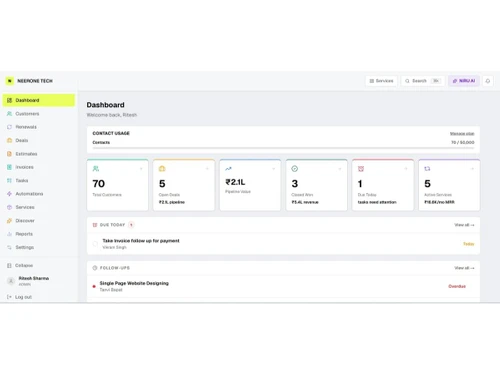This screenshot has height=375, width=500.
Task: Click the Tasks sidebar icon
Action: click(9, 180)
